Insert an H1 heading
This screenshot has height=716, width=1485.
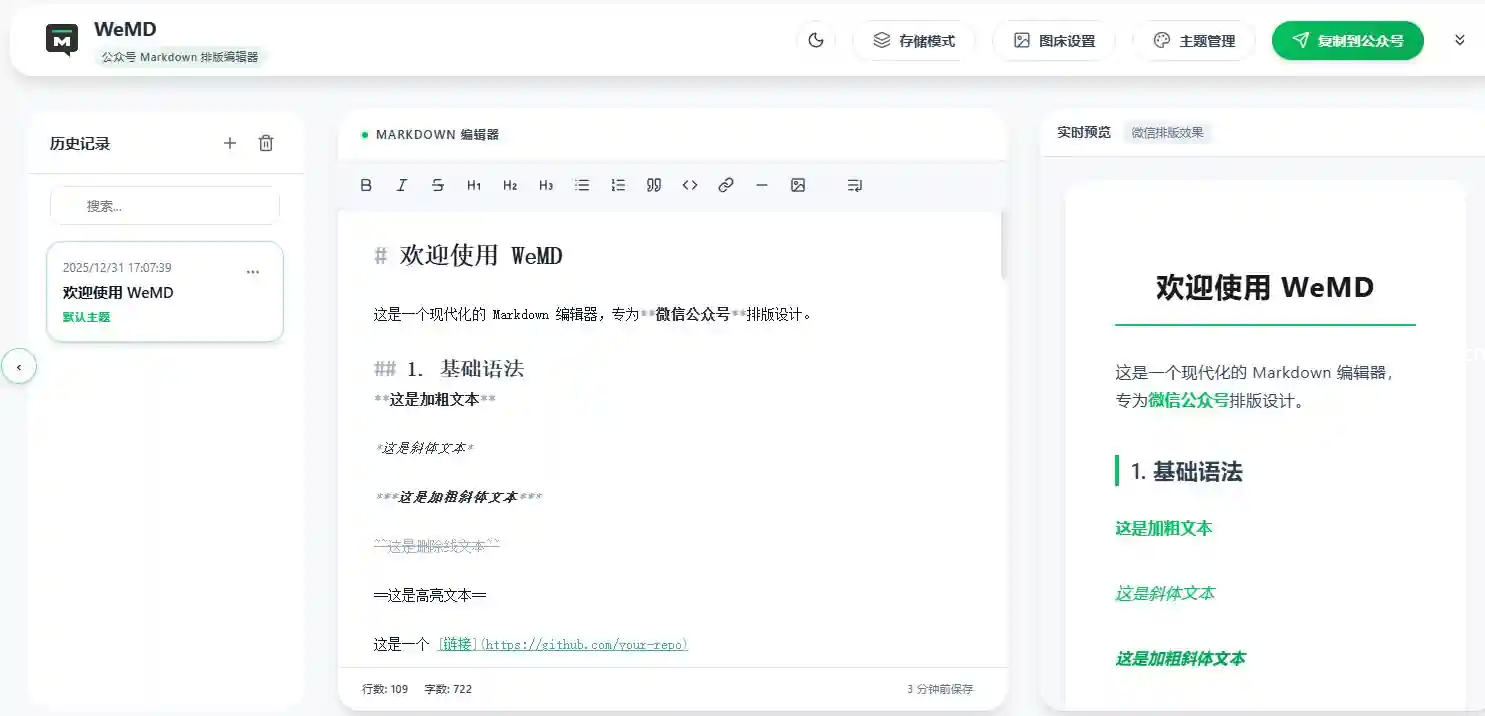[x=474, y=185]
